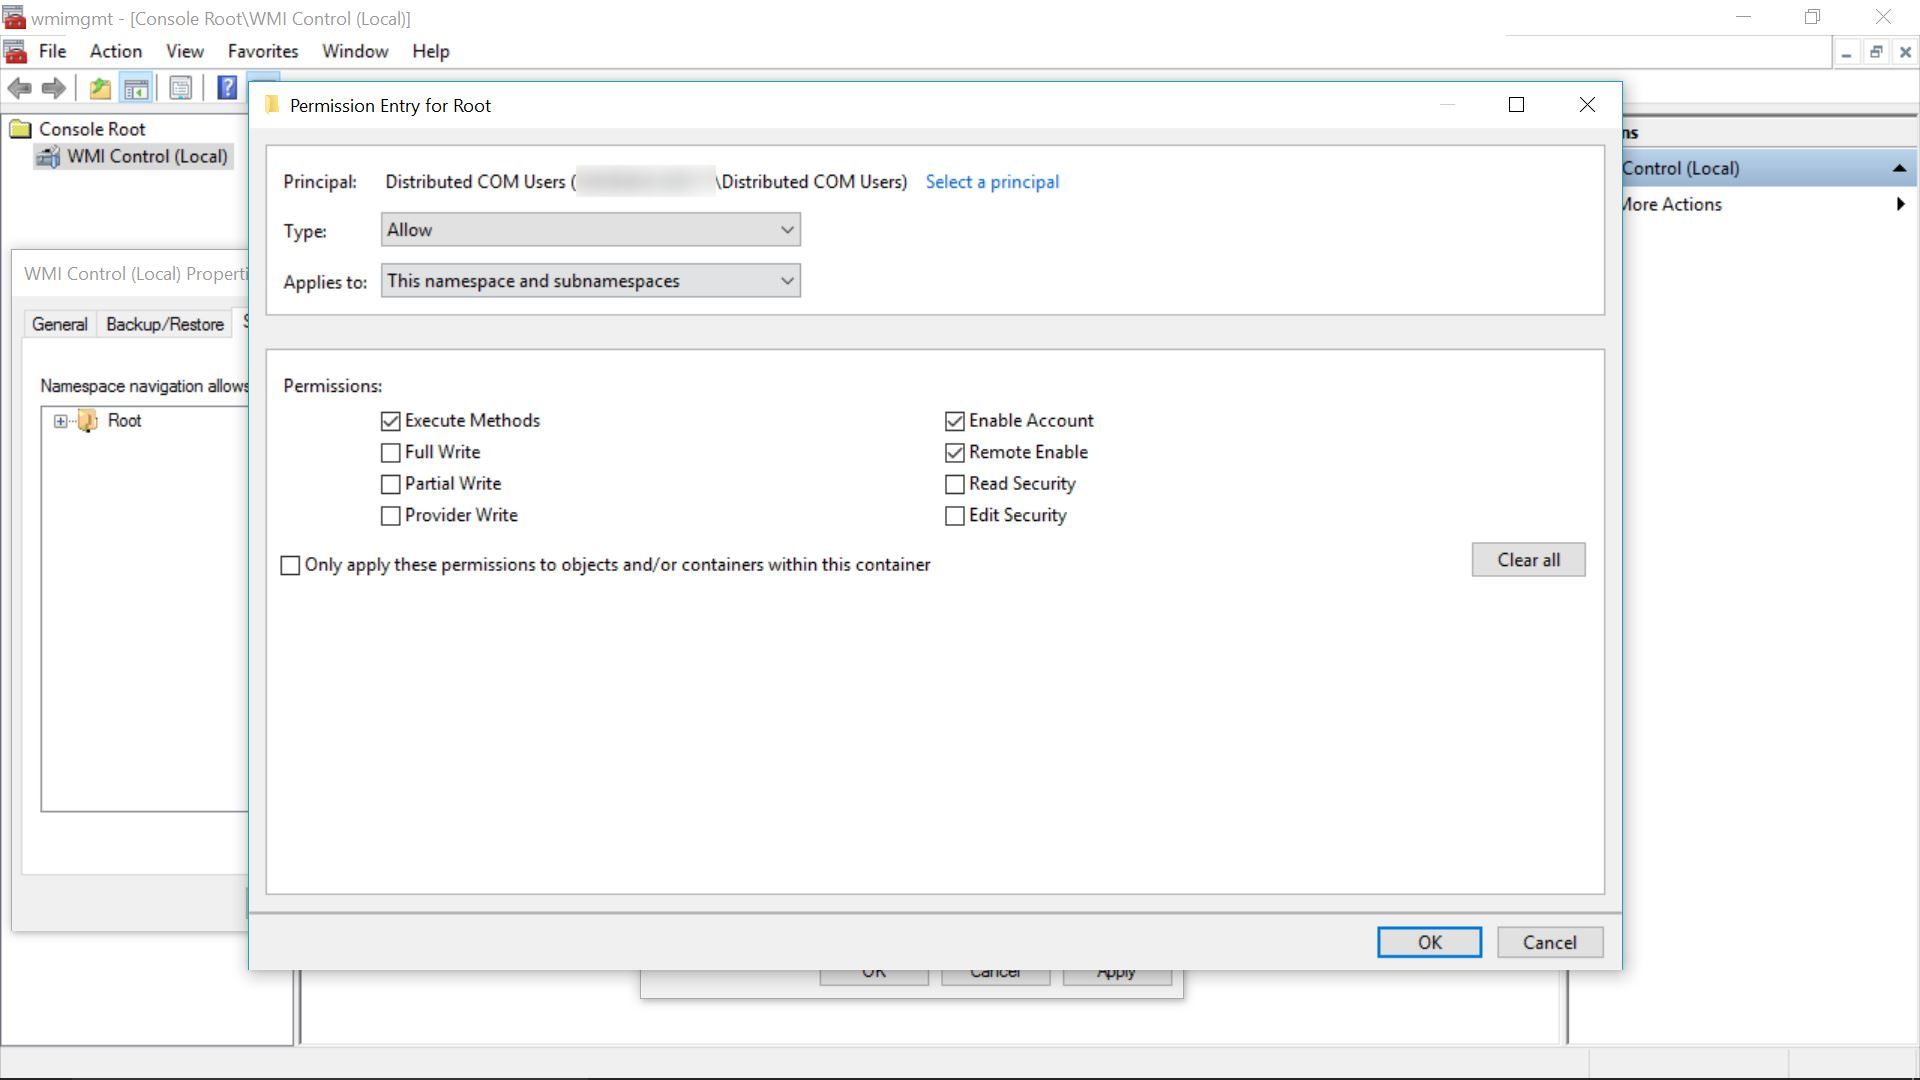Image resolution: width=1920 pixels, height=1080 pixels.
Task: Click the Forward navigation arrow
Action: click(53, 88)
